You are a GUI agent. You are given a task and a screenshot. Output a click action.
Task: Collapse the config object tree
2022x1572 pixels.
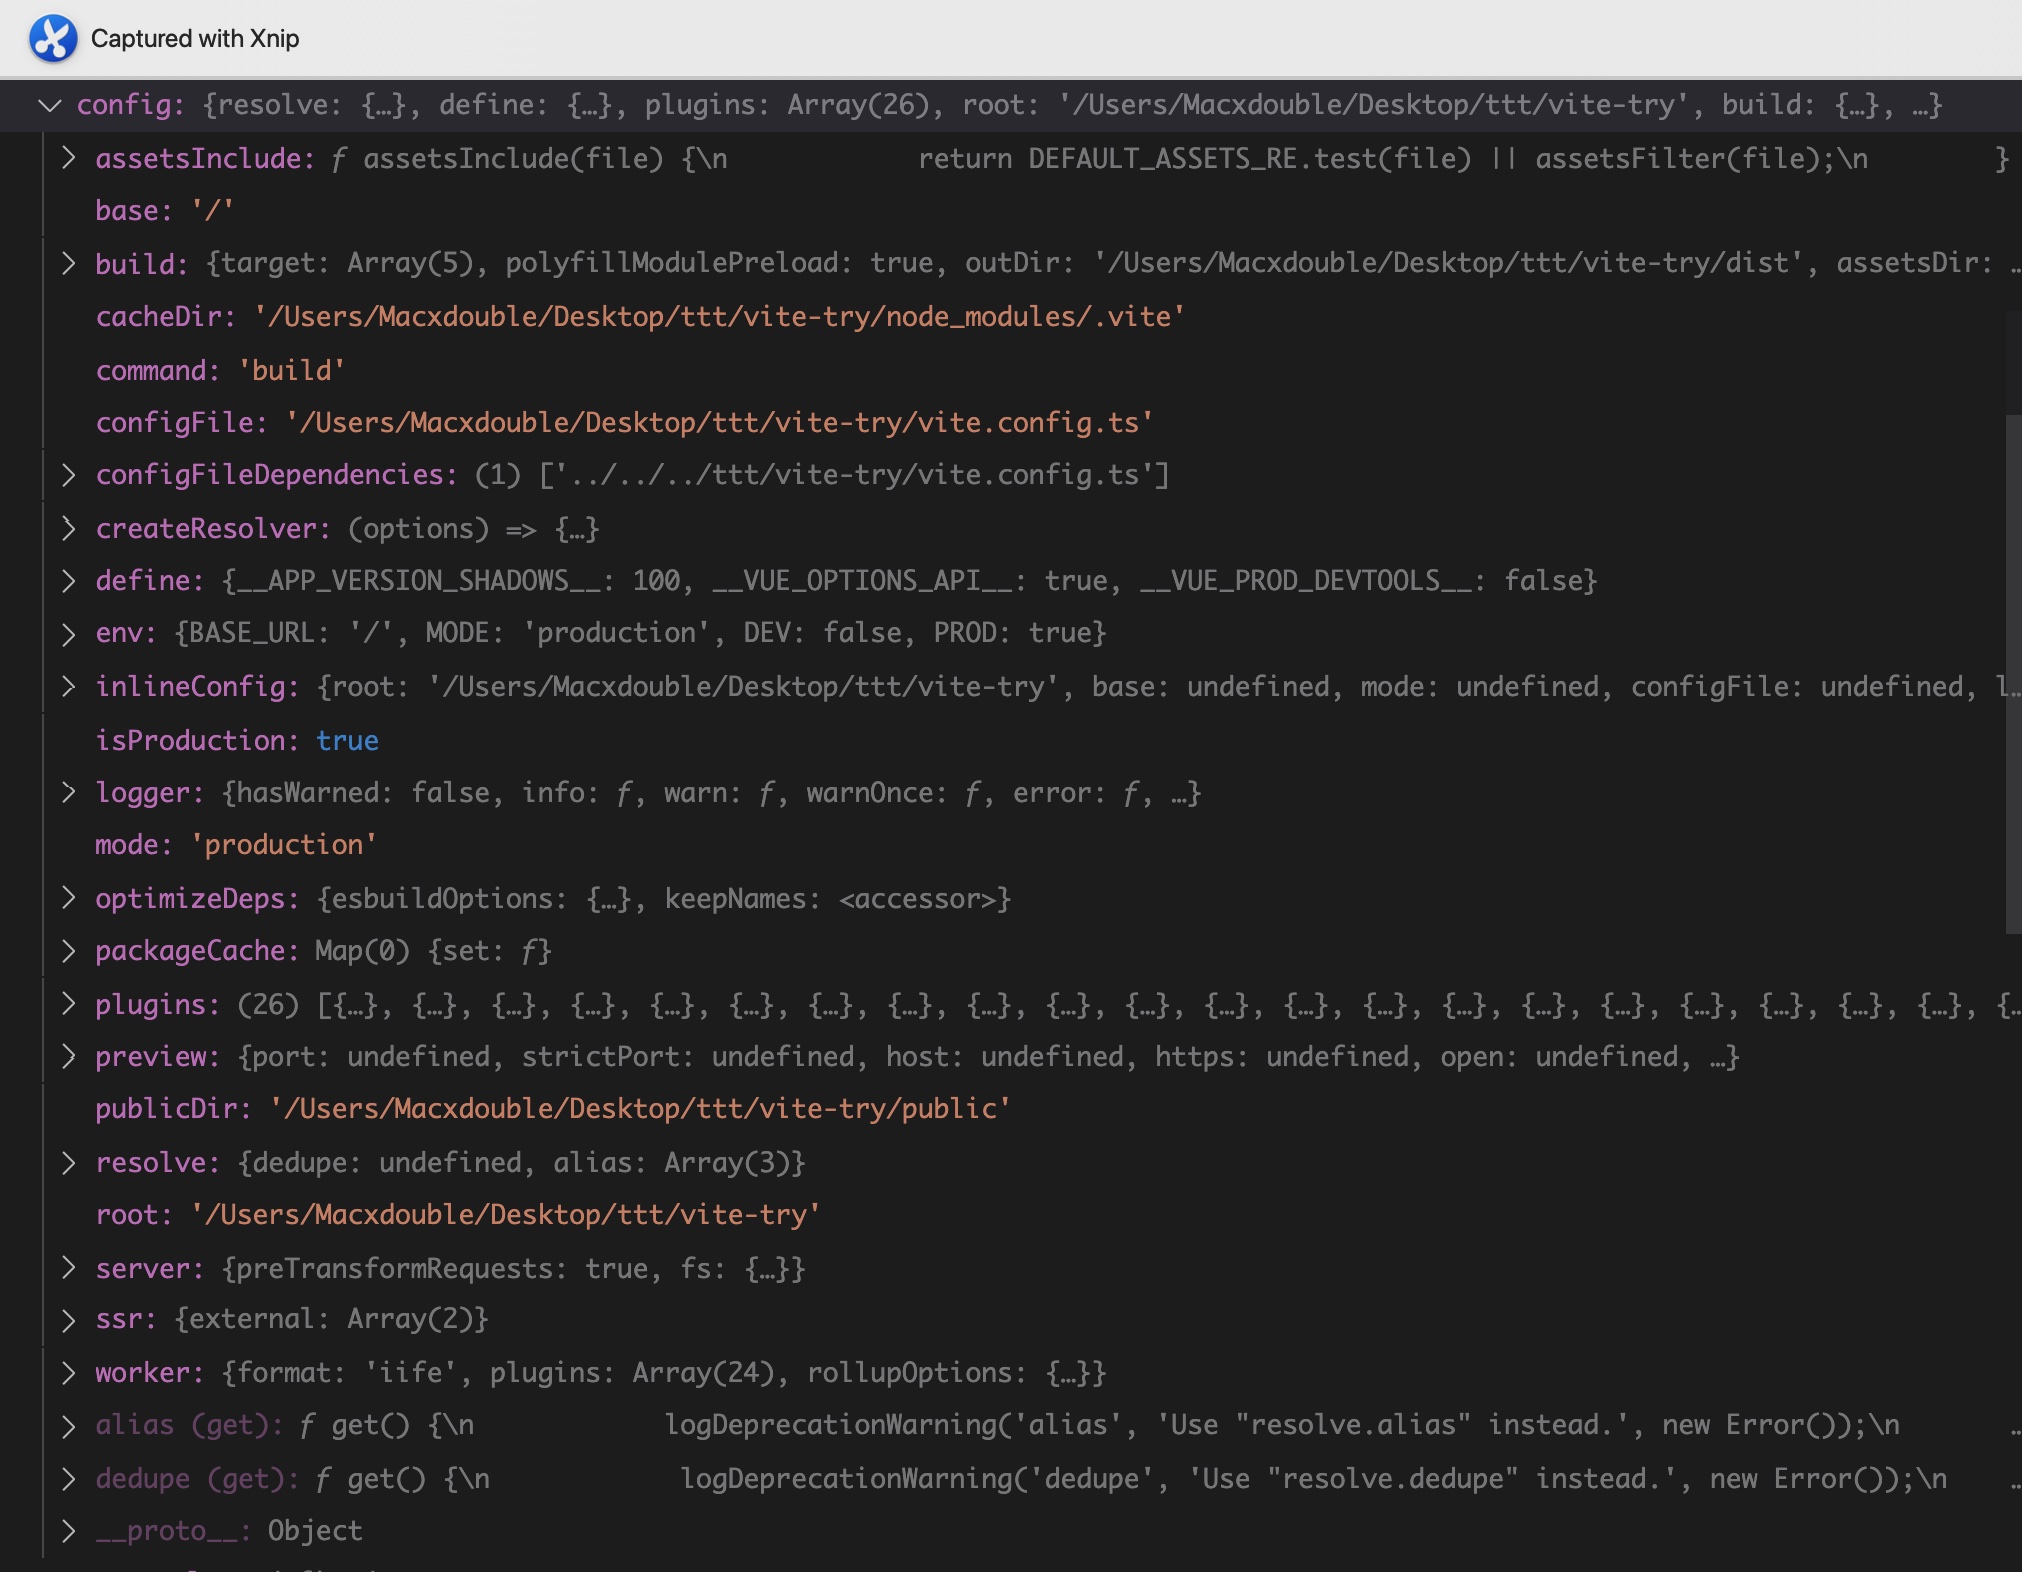(49, 105)
